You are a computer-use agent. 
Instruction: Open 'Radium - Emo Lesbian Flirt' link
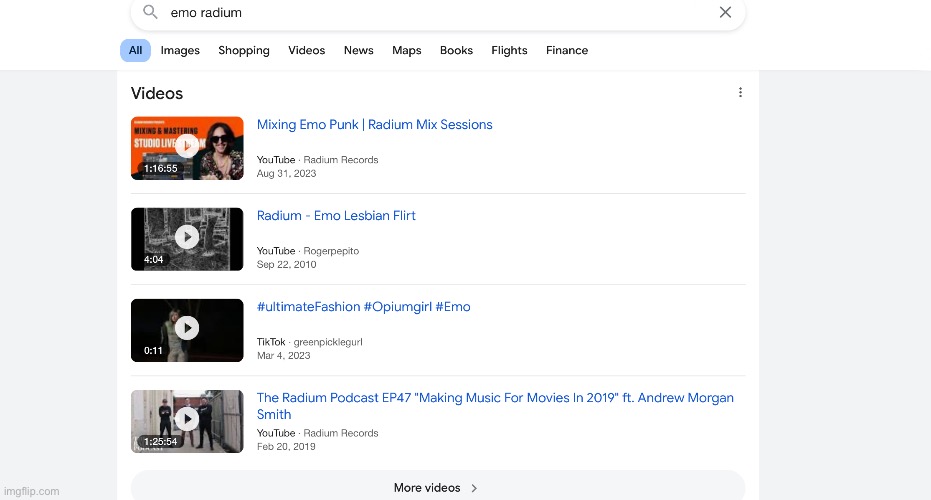(x=336, y=216)
